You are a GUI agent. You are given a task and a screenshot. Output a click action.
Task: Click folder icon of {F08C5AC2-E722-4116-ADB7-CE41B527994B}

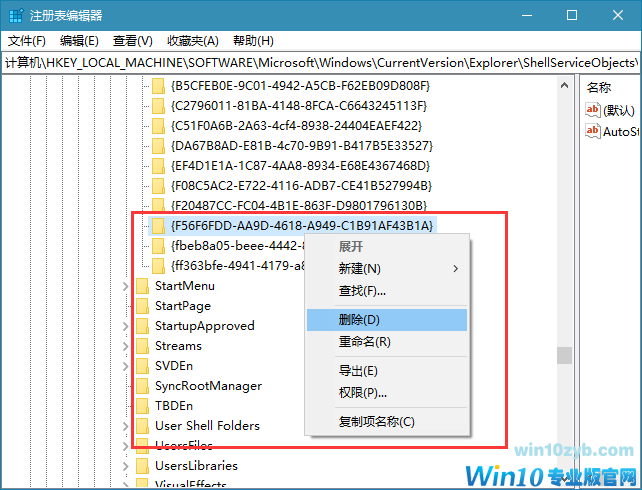coord(158,186)
